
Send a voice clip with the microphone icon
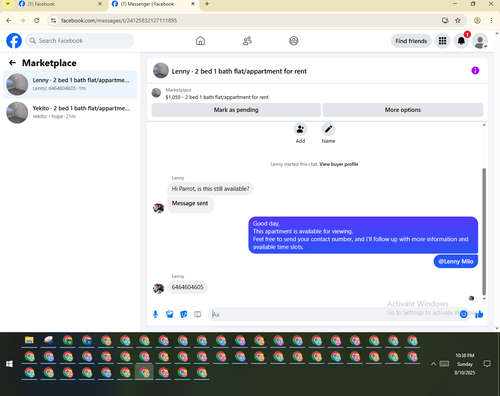click(155, 314)
